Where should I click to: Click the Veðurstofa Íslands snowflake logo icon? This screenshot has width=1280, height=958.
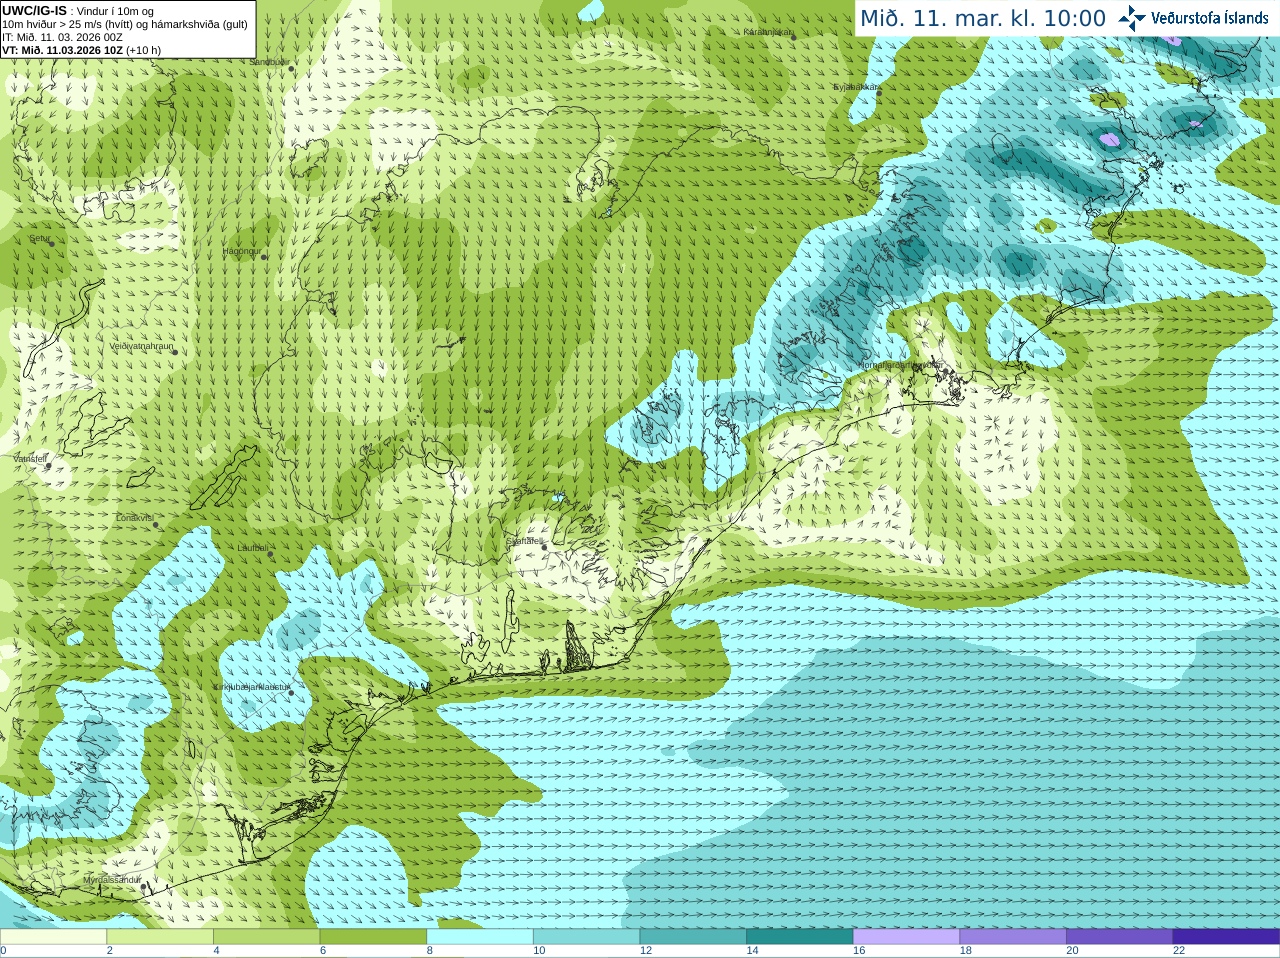point(1131,18)
